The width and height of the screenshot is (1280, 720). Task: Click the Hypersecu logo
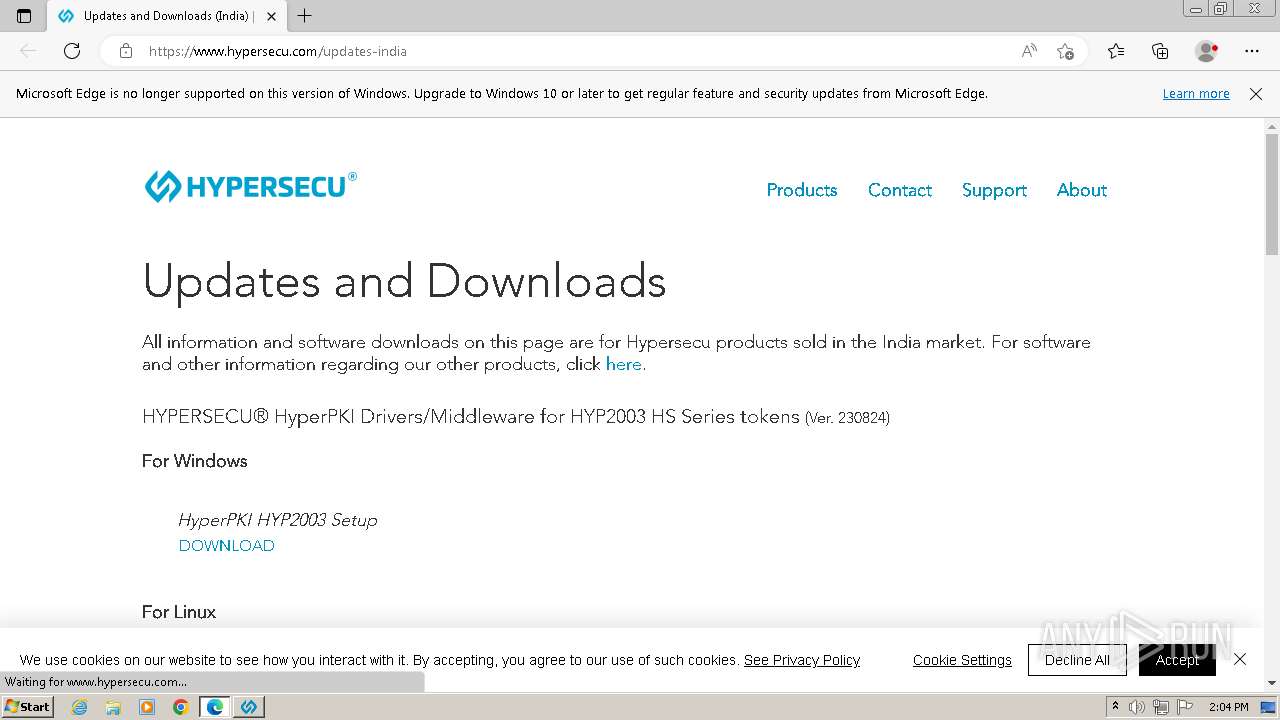coord(250,186)
